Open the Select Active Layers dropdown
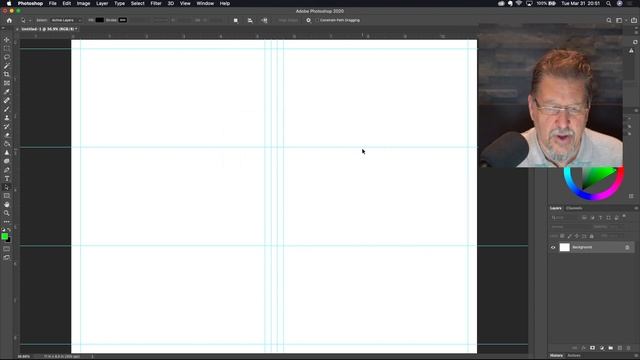Viewport: 640px width, 360px height. [66, 20]
